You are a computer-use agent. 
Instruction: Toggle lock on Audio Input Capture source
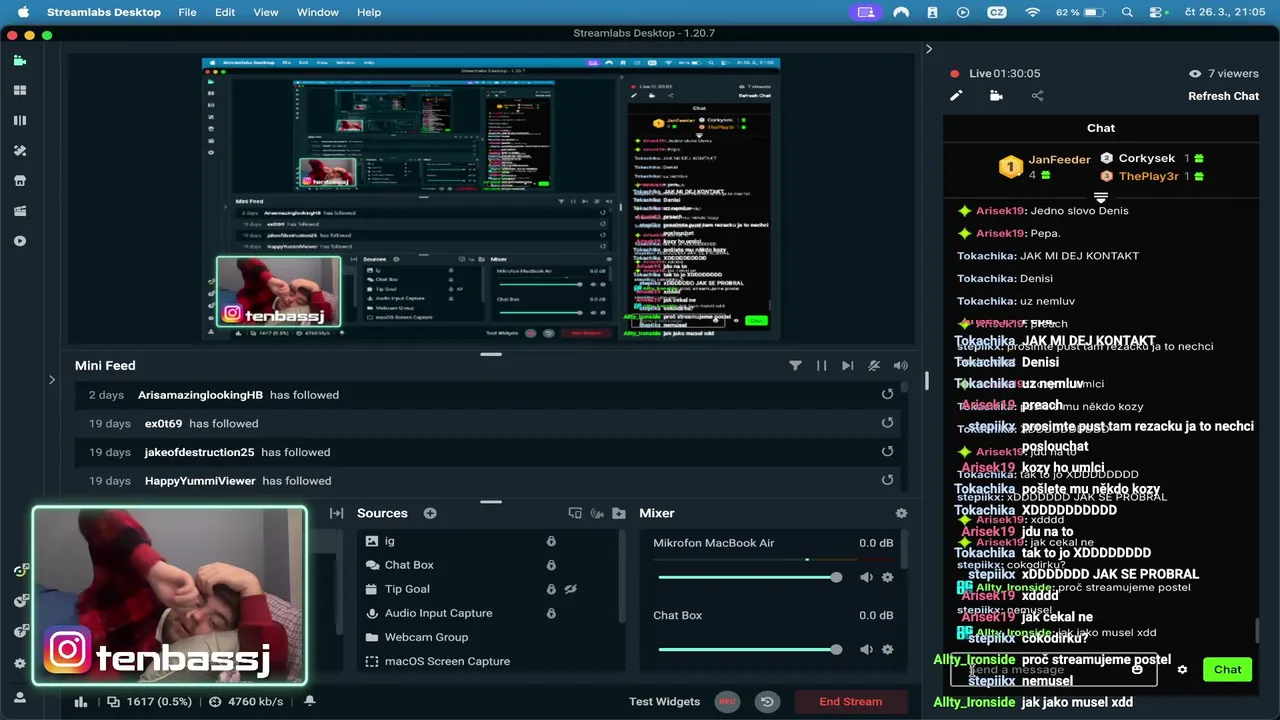pyautogui.click(x=551, y=613)
